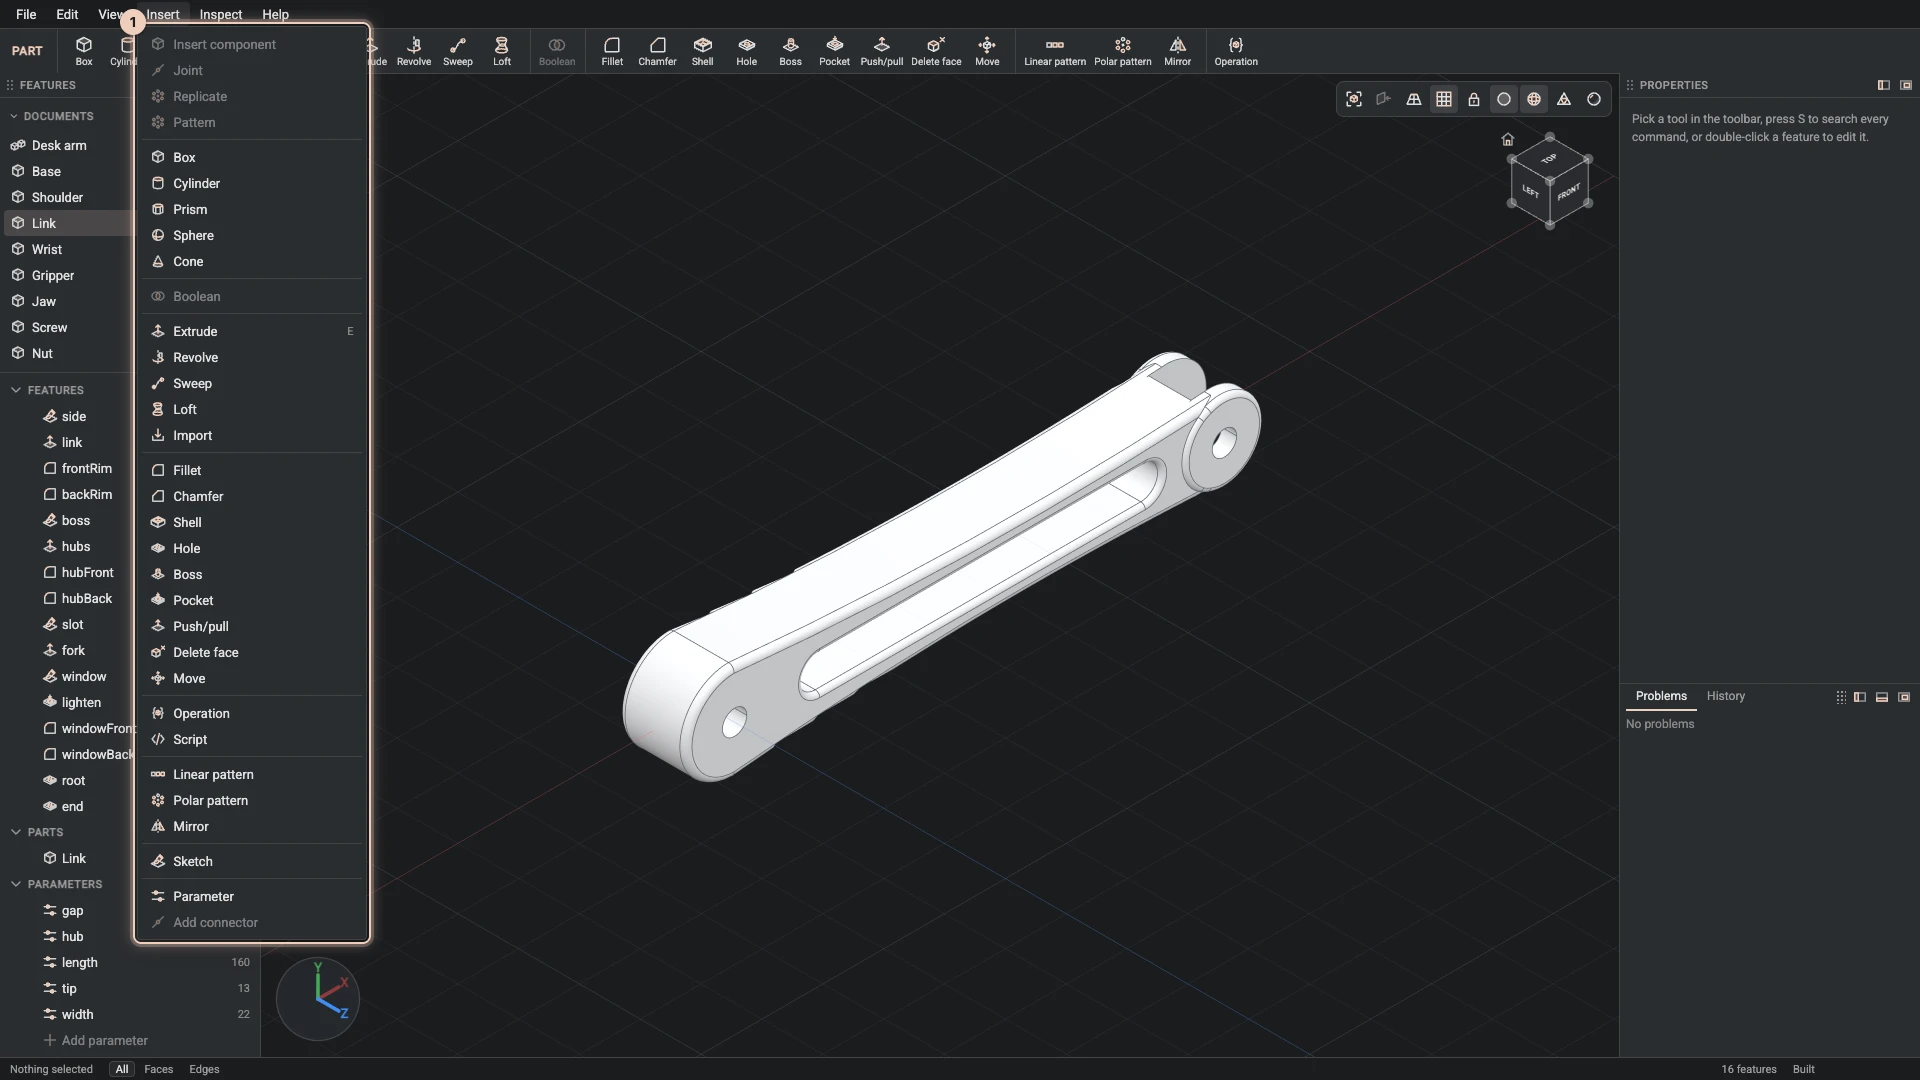This screenshot has height=1080, width=1920.
Task: Toggle the view lock icon
Action: tap(1474, 99)
